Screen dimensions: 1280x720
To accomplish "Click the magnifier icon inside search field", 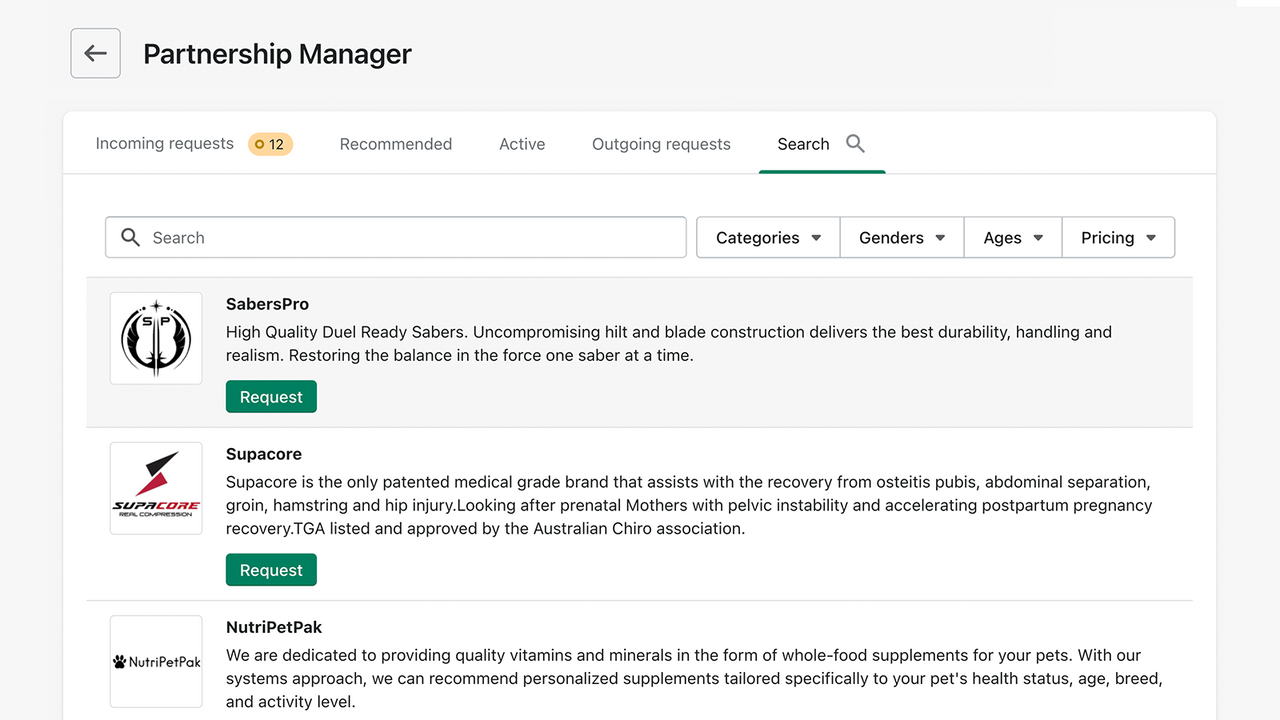I will pos(130,237).
